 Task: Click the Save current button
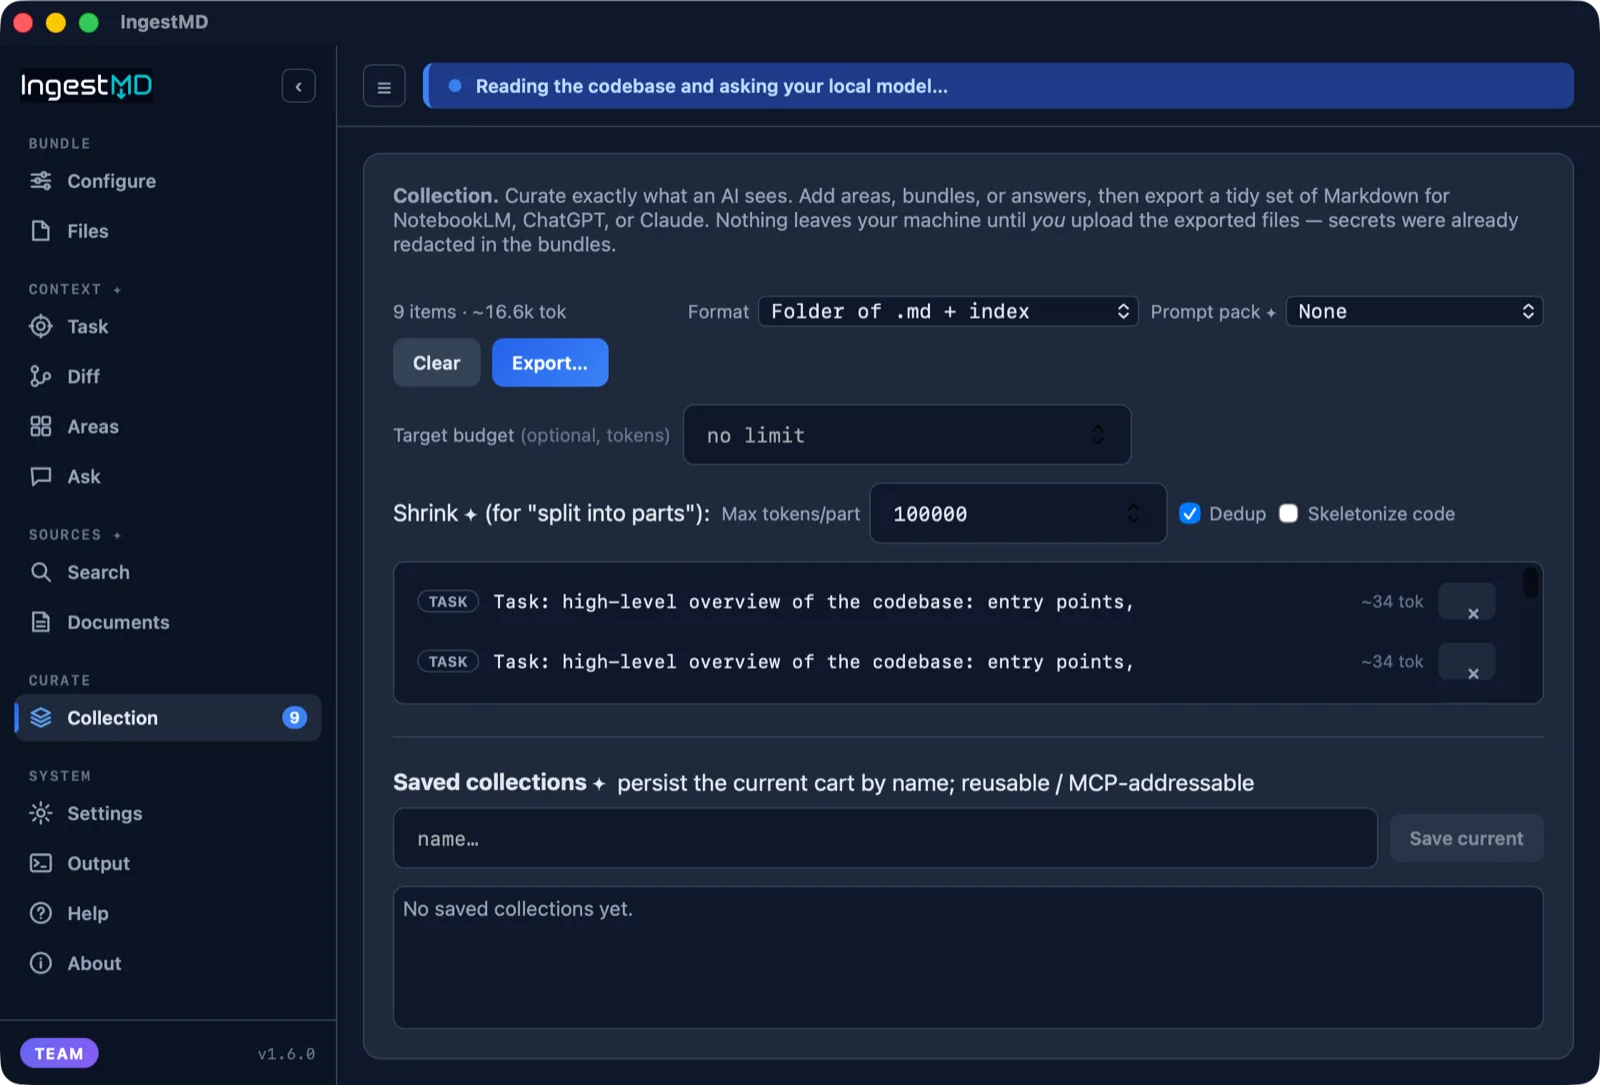pyautogui.click(x=1466, y=839)
